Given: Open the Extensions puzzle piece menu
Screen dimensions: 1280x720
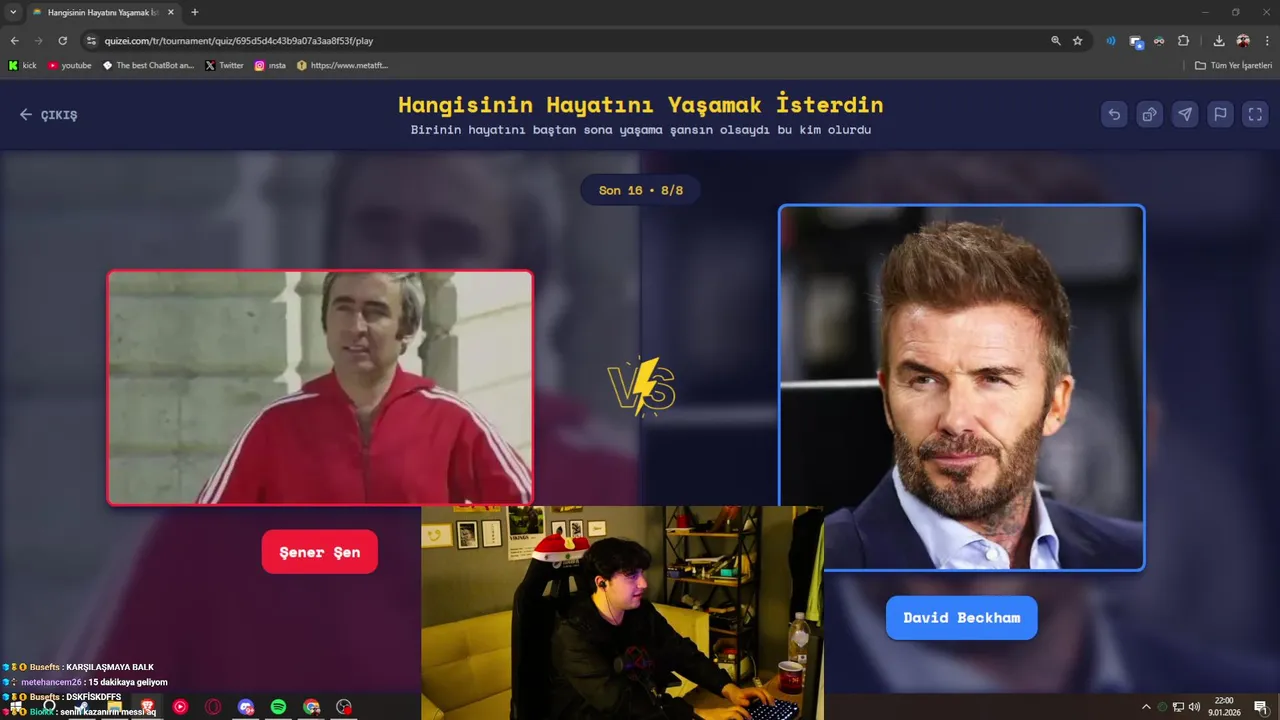Looking at the screenshot, I should pyautogui.click(x=1184, y=41).
